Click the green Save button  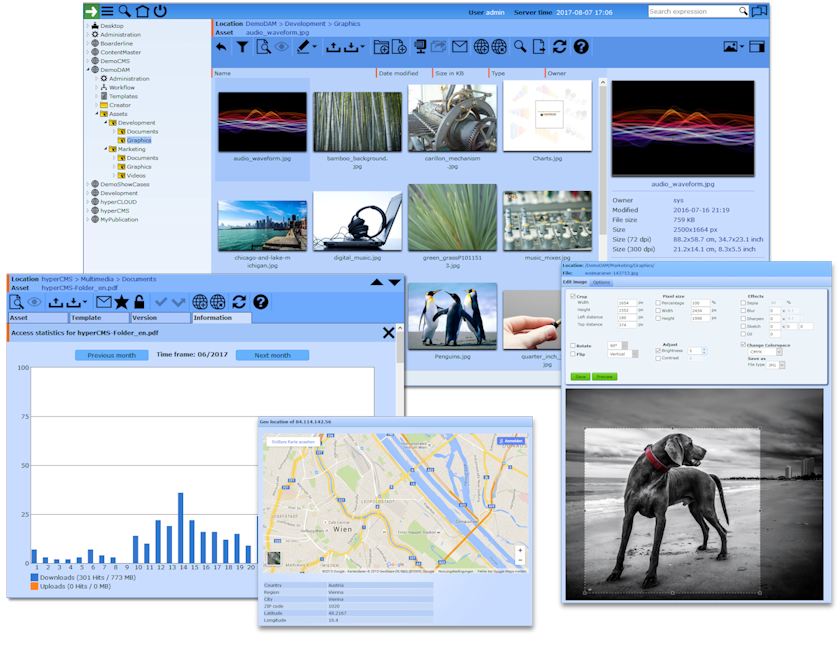580,377
